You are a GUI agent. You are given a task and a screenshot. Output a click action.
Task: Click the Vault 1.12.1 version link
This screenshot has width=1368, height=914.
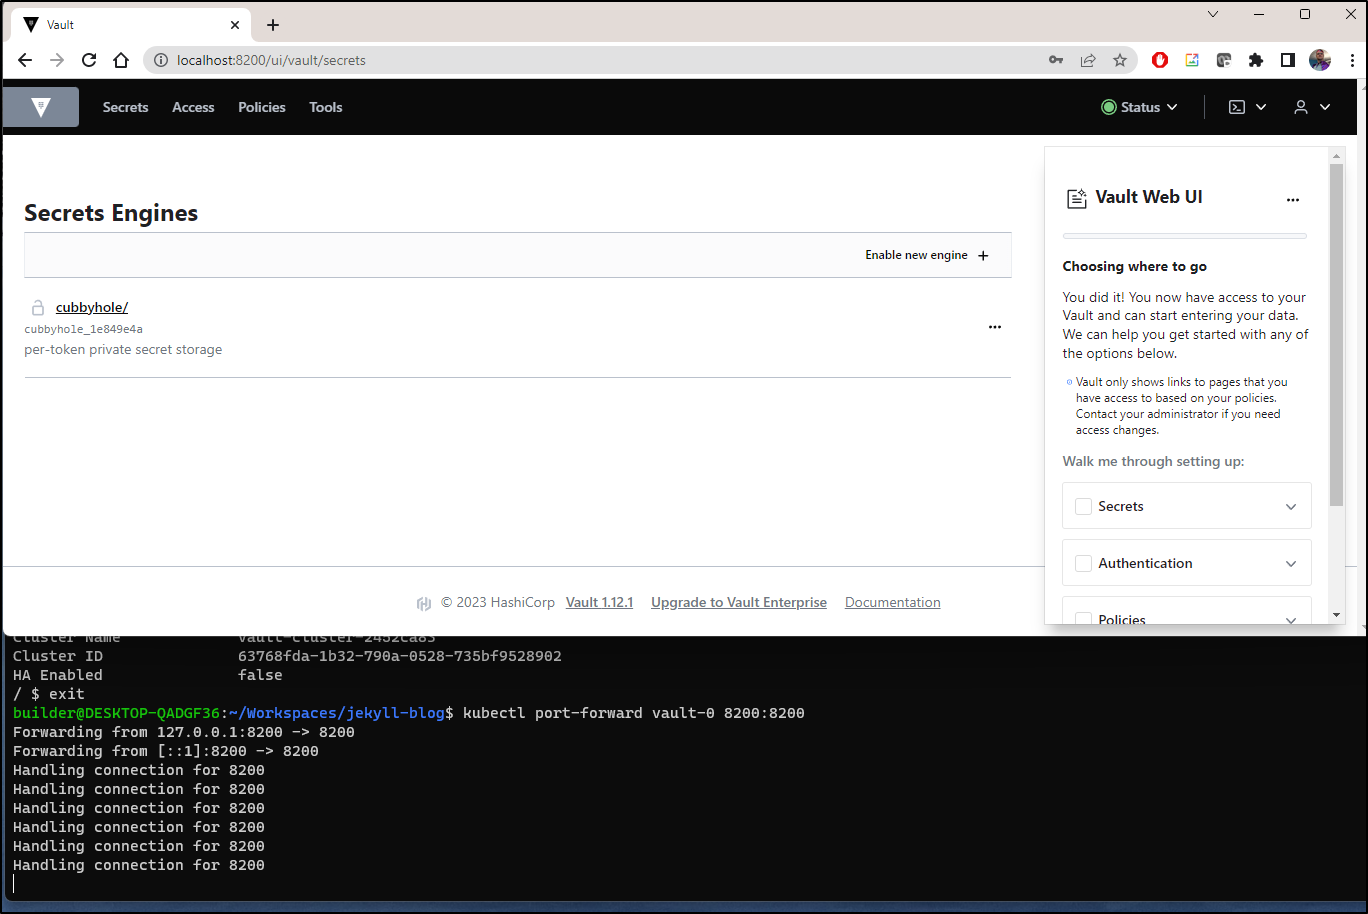pyautogui.click(x=599, y=602)
